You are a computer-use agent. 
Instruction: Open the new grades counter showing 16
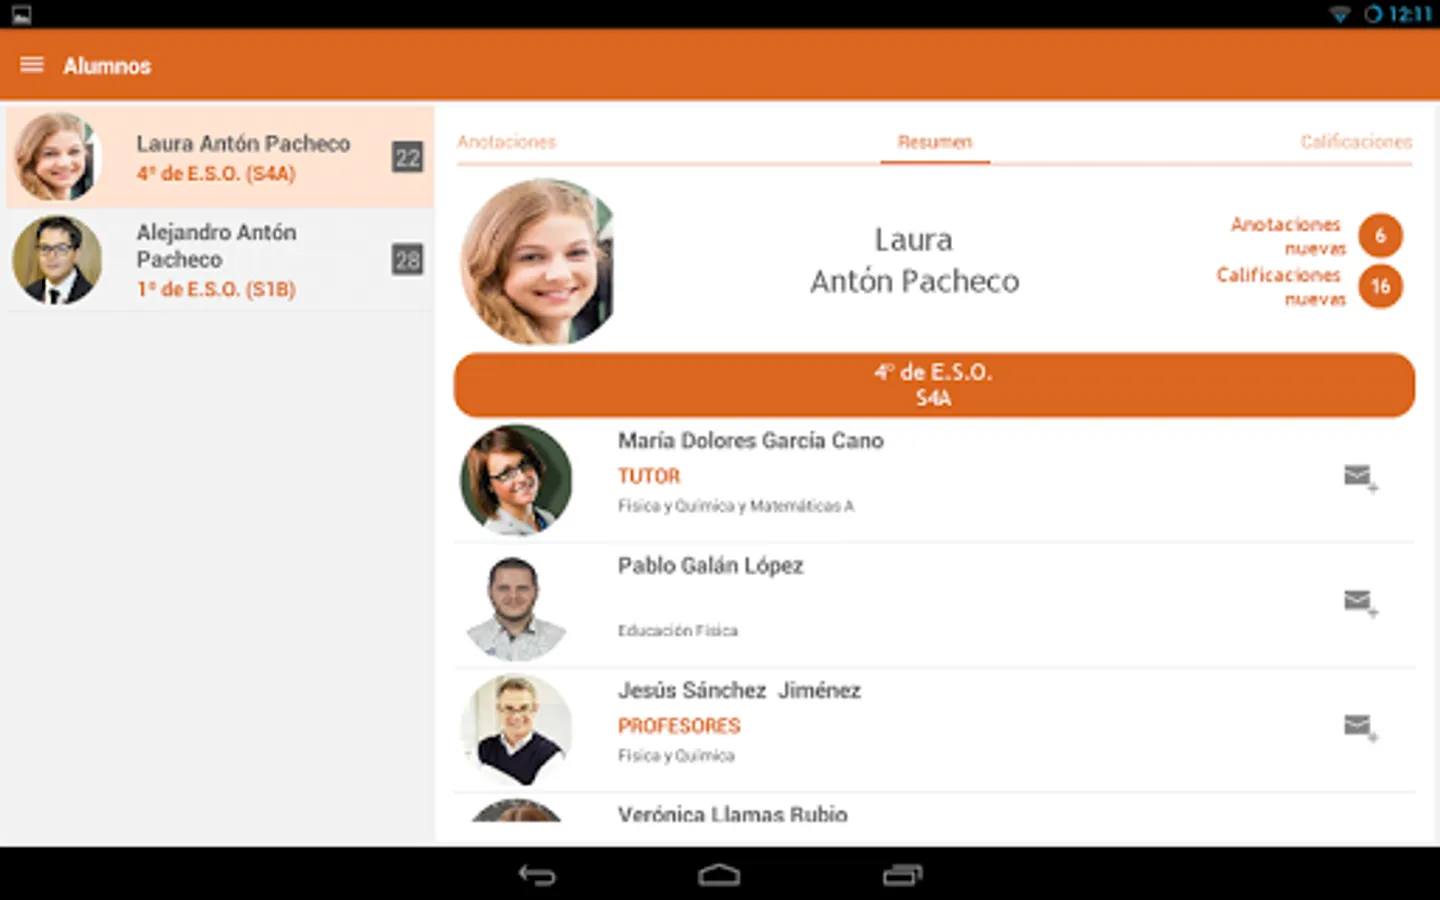coord(1380,287)
